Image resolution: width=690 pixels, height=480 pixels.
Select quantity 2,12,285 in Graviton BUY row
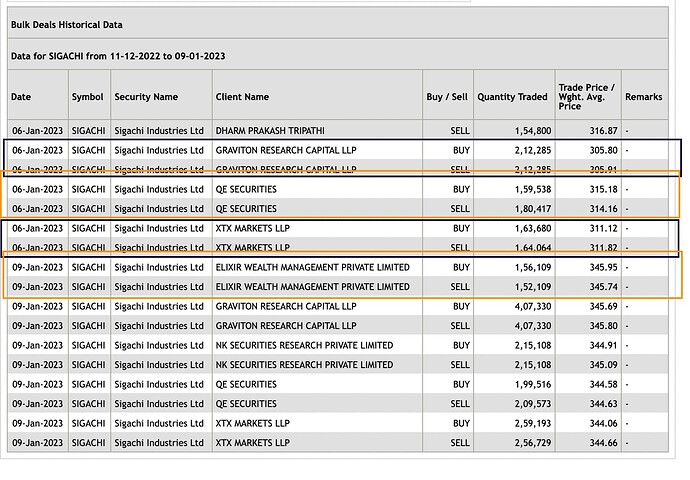533,150
